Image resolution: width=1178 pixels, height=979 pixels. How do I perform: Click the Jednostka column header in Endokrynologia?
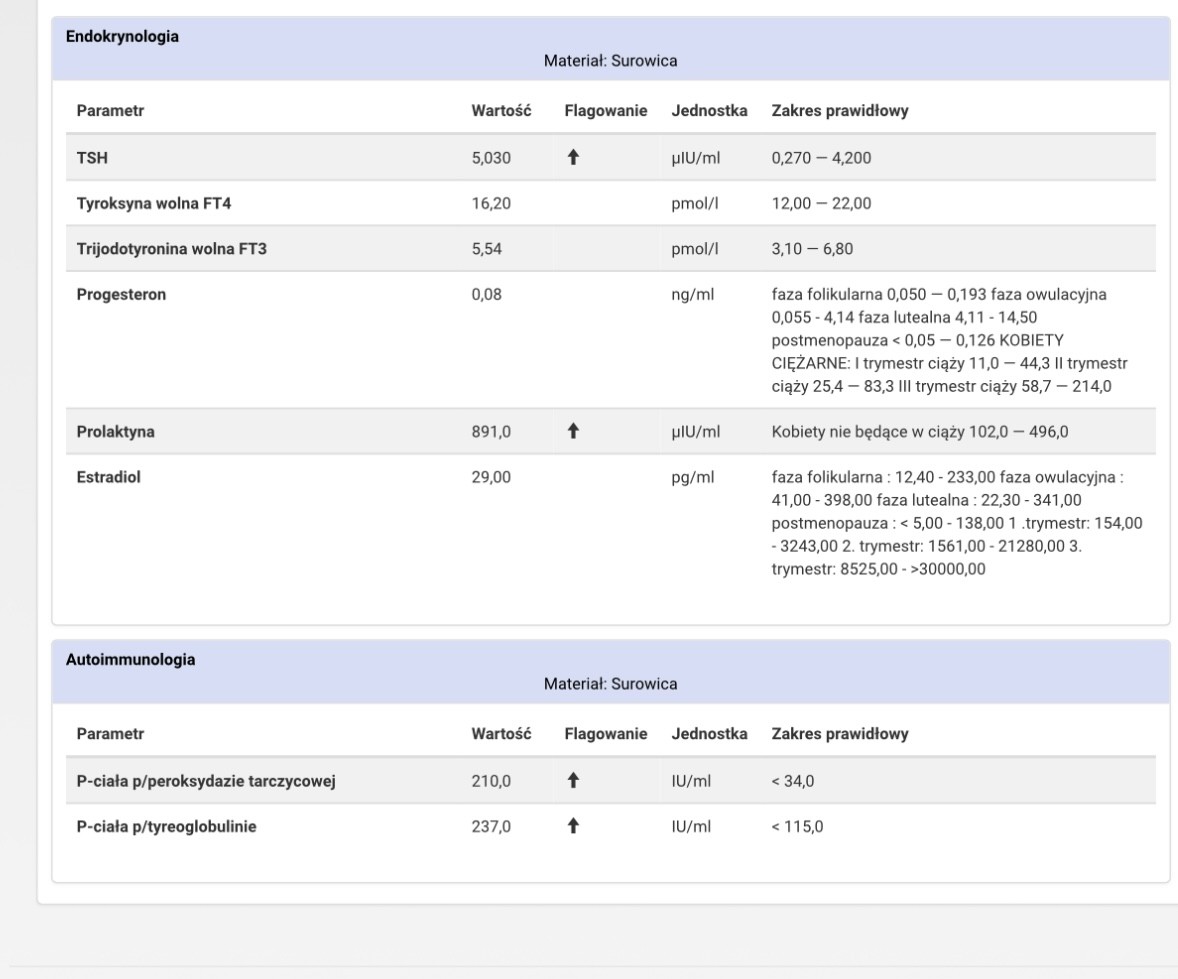coord(710,111)
